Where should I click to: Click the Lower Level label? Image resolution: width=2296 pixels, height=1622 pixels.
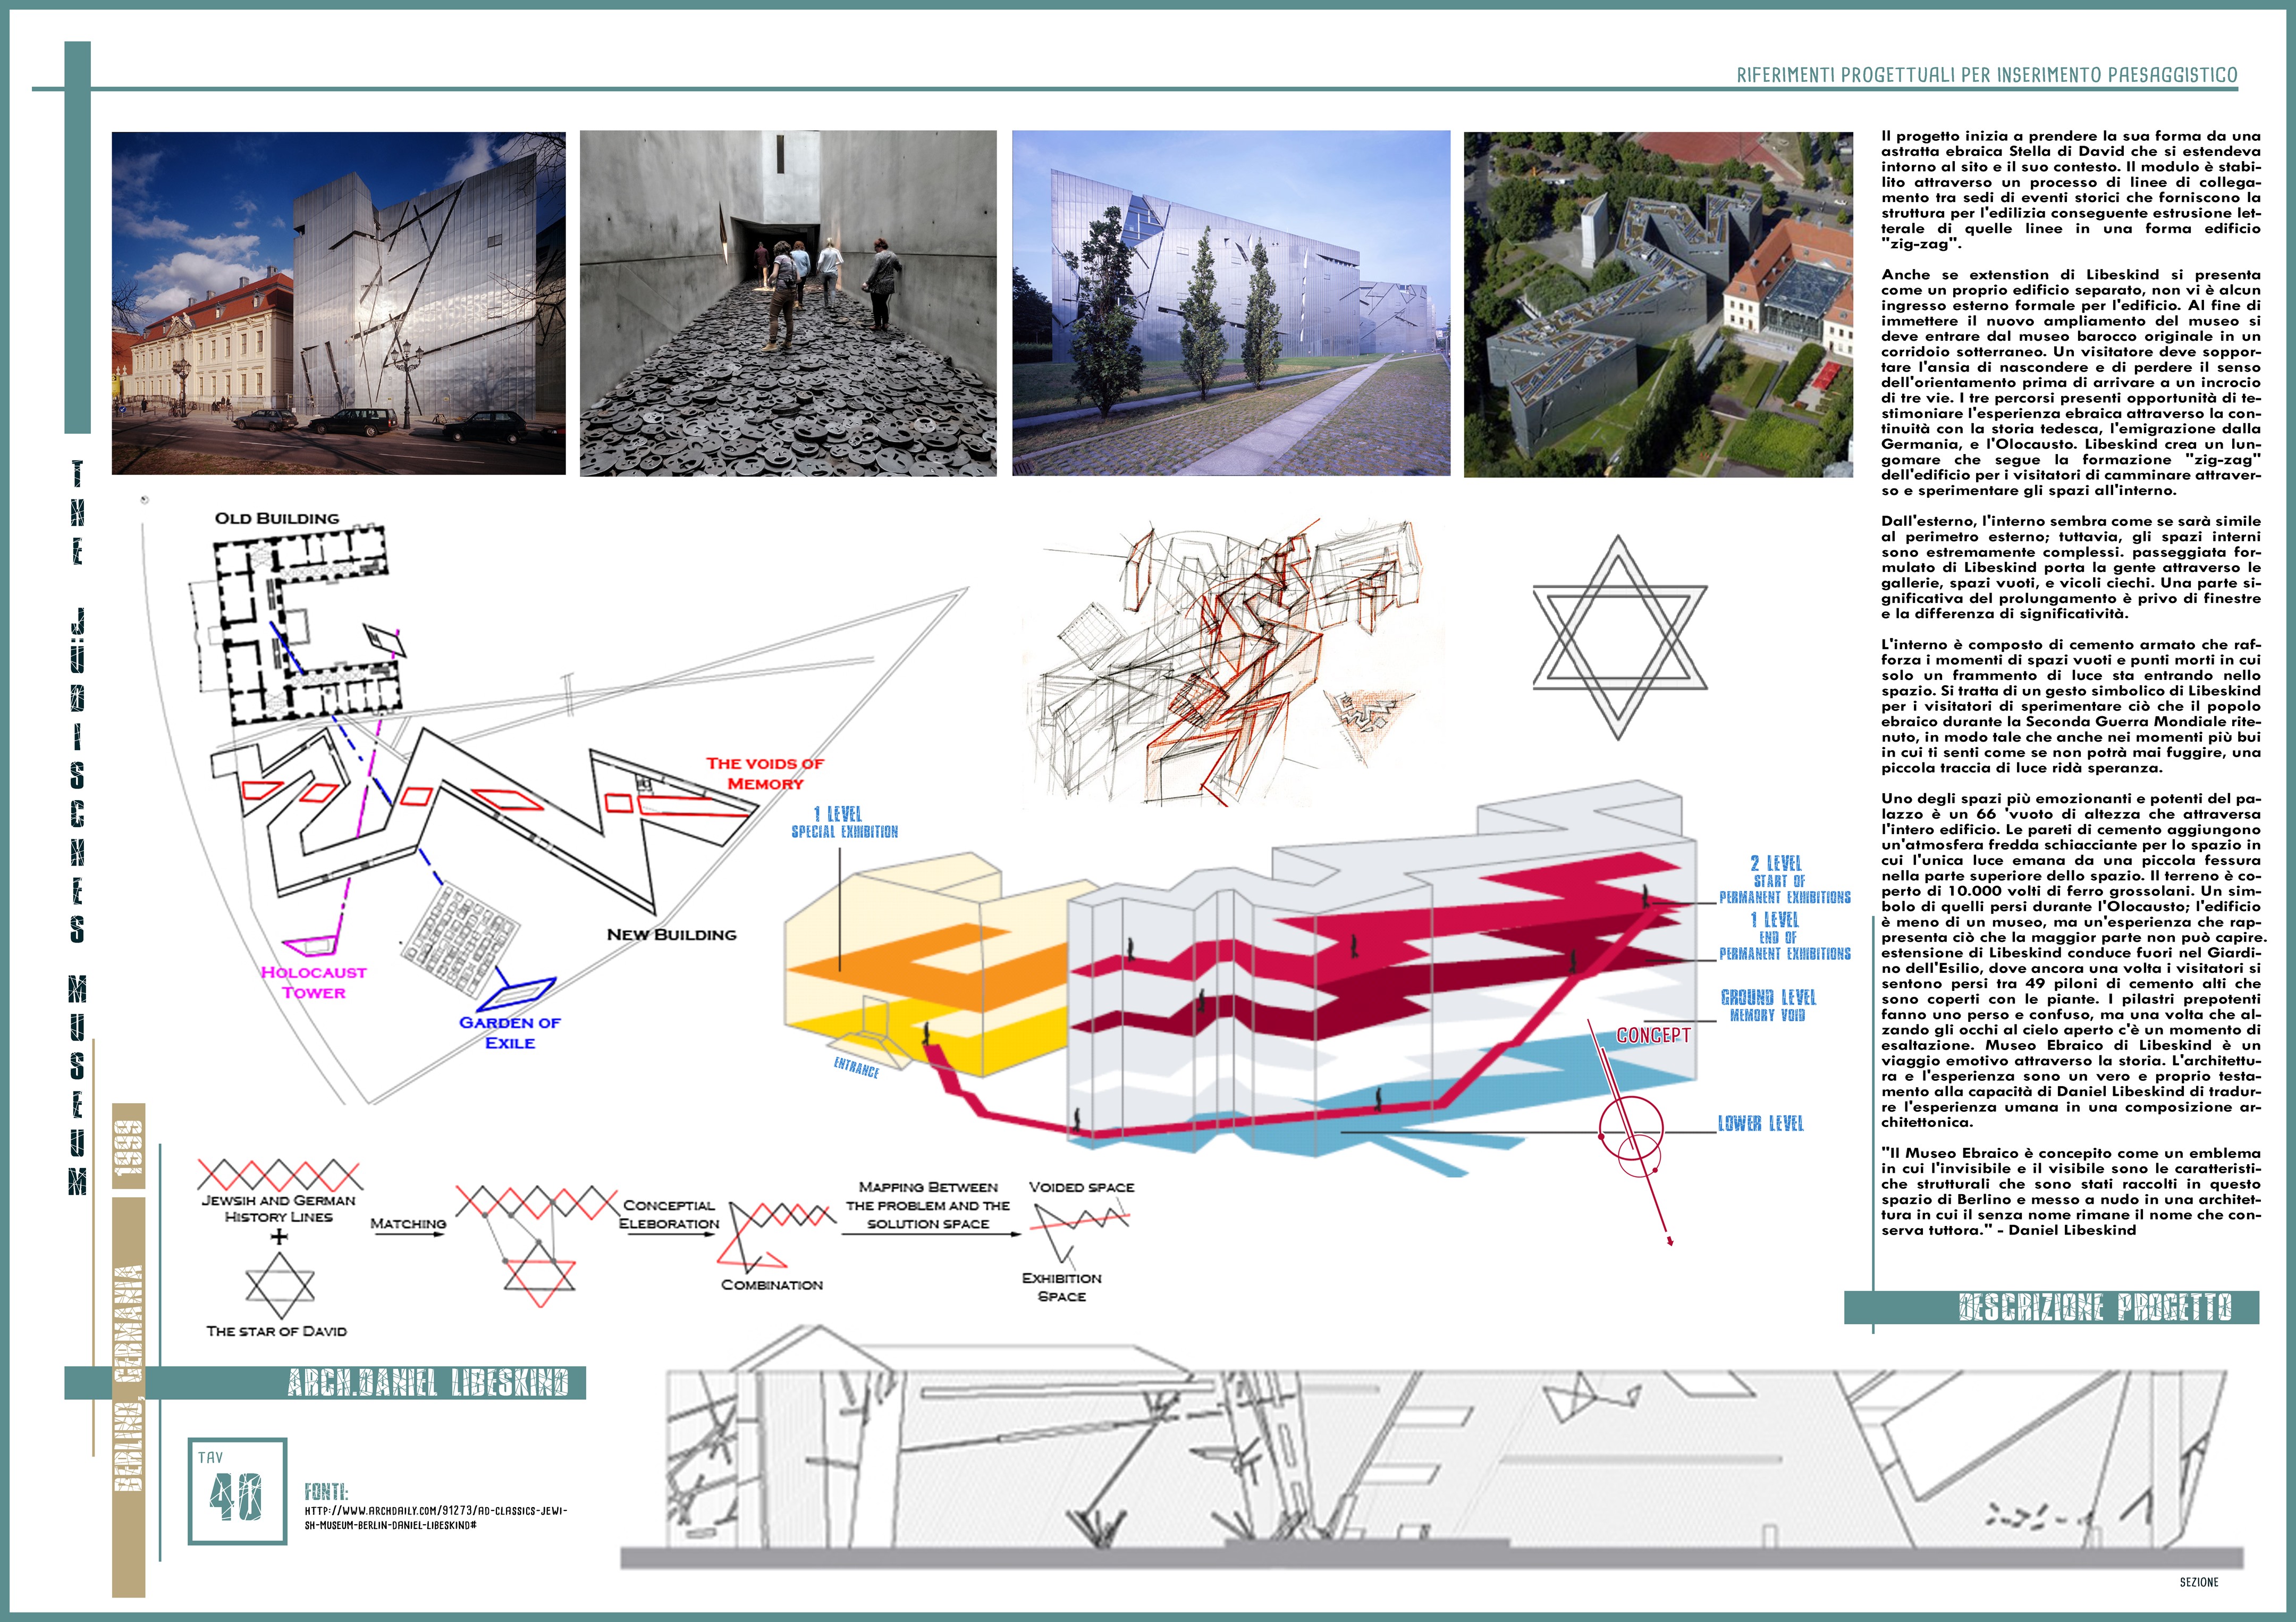pyautogui.click(x=1760, y=1123)
